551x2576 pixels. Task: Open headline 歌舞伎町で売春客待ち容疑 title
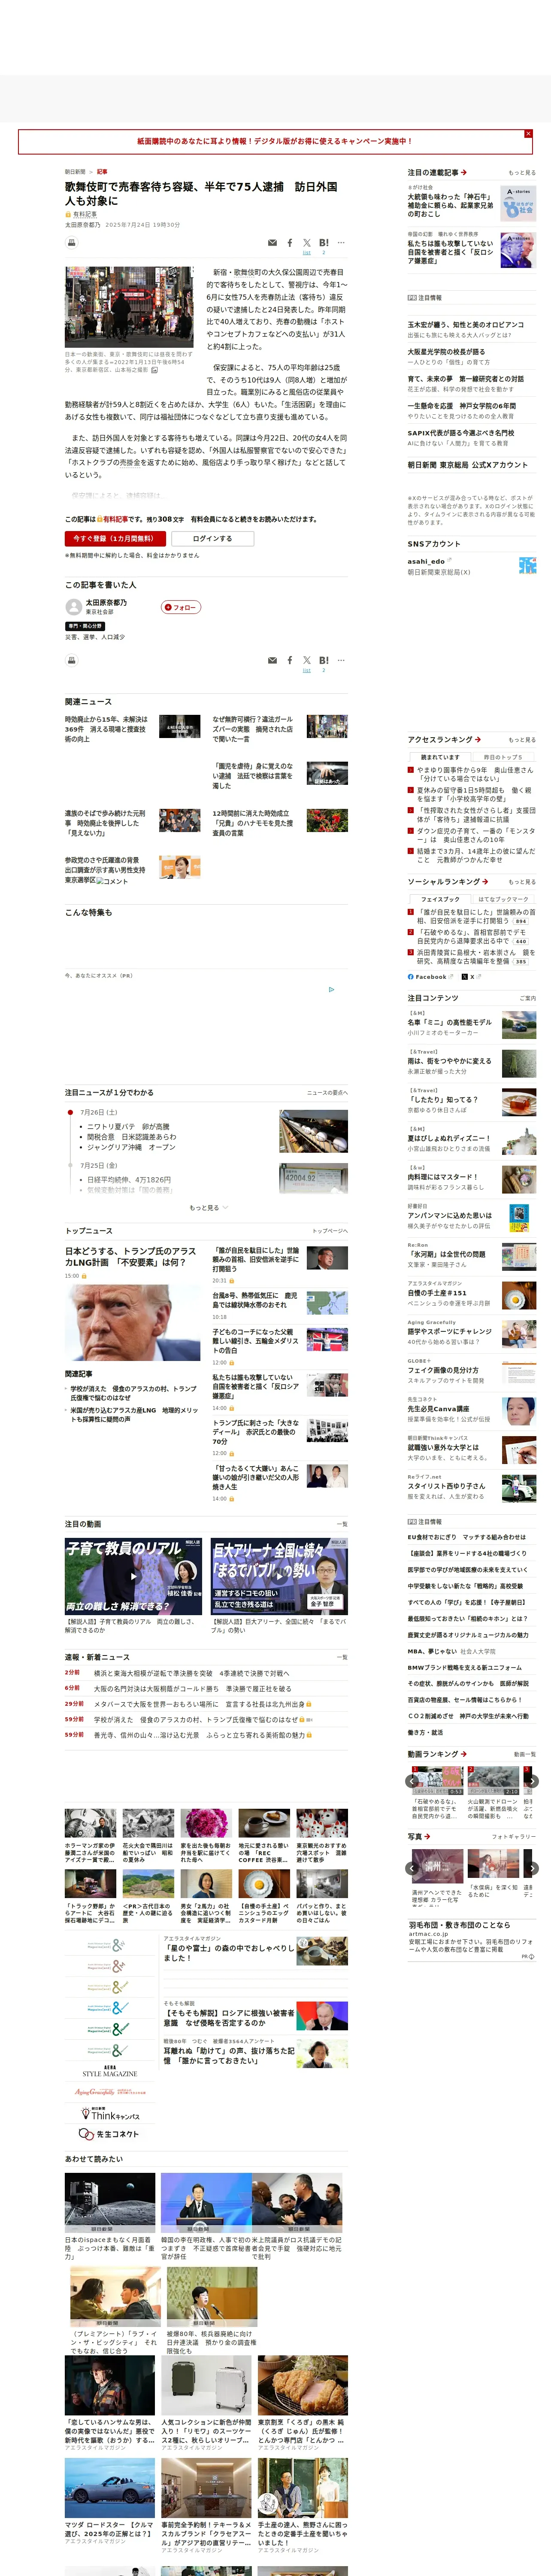pos(201,194)
